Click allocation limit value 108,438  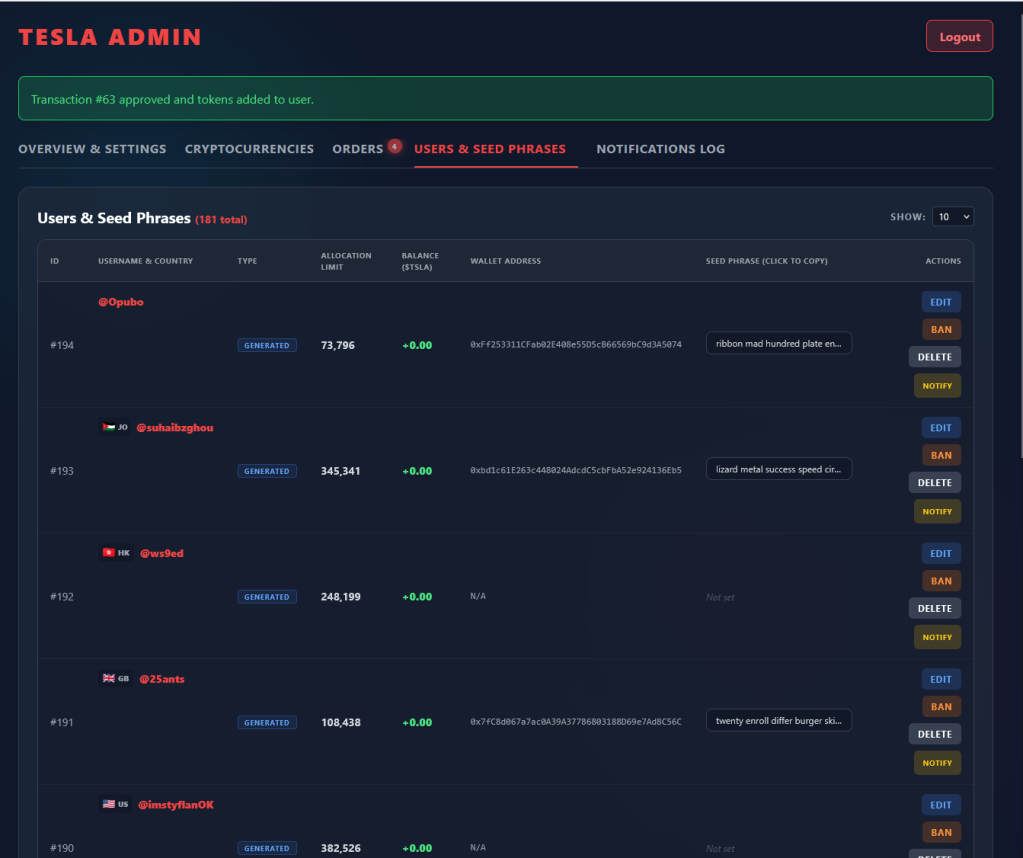pyautogui.click(x=341, y=722)
